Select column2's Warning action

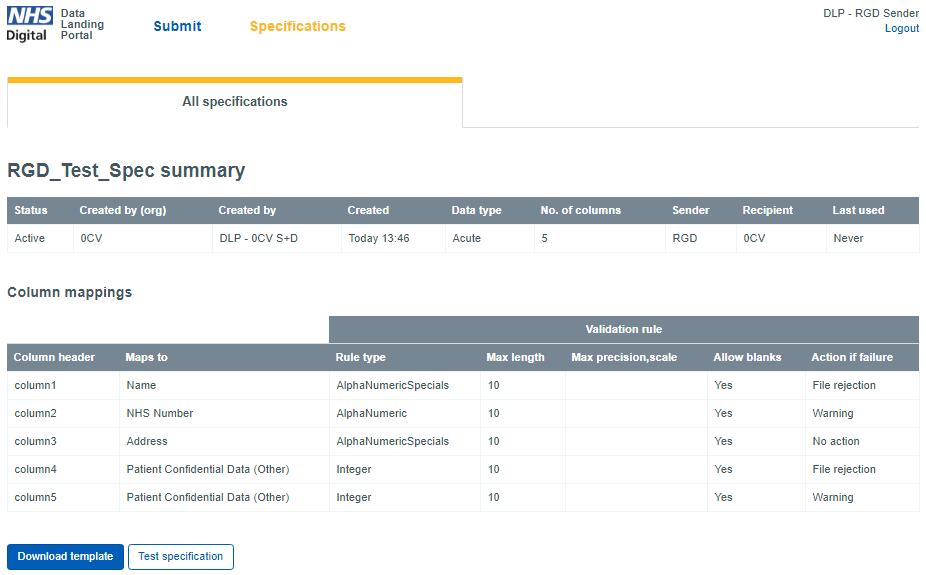point(862,413)
